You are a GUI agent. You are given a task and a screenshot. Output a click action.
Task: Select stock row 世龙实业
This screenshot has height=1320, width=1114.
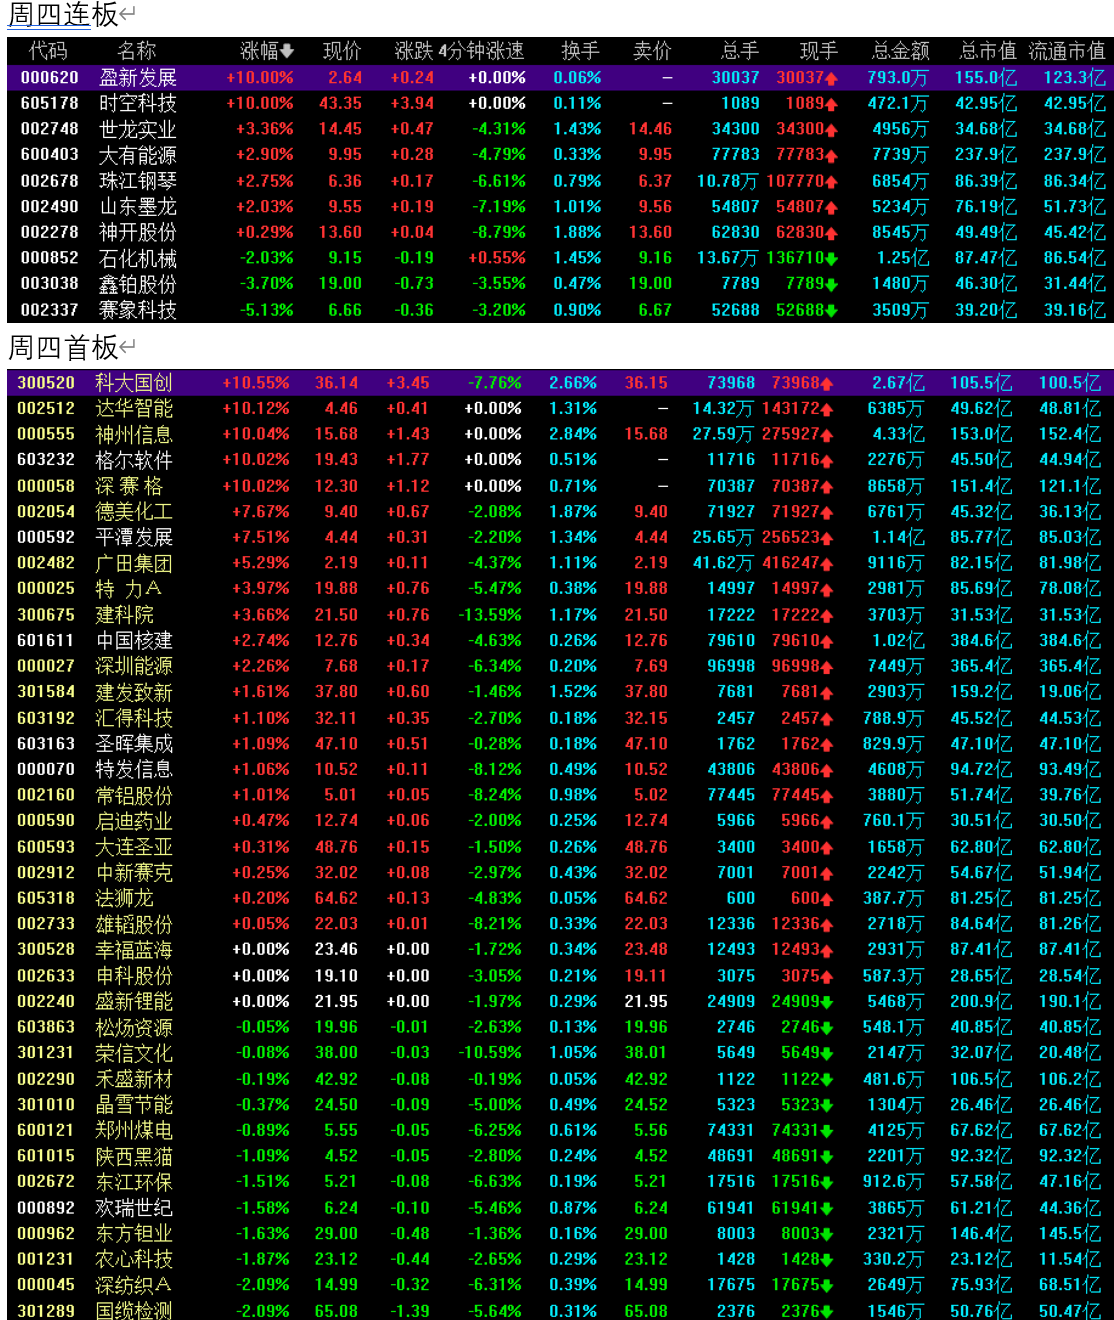(x=559, y=129)
